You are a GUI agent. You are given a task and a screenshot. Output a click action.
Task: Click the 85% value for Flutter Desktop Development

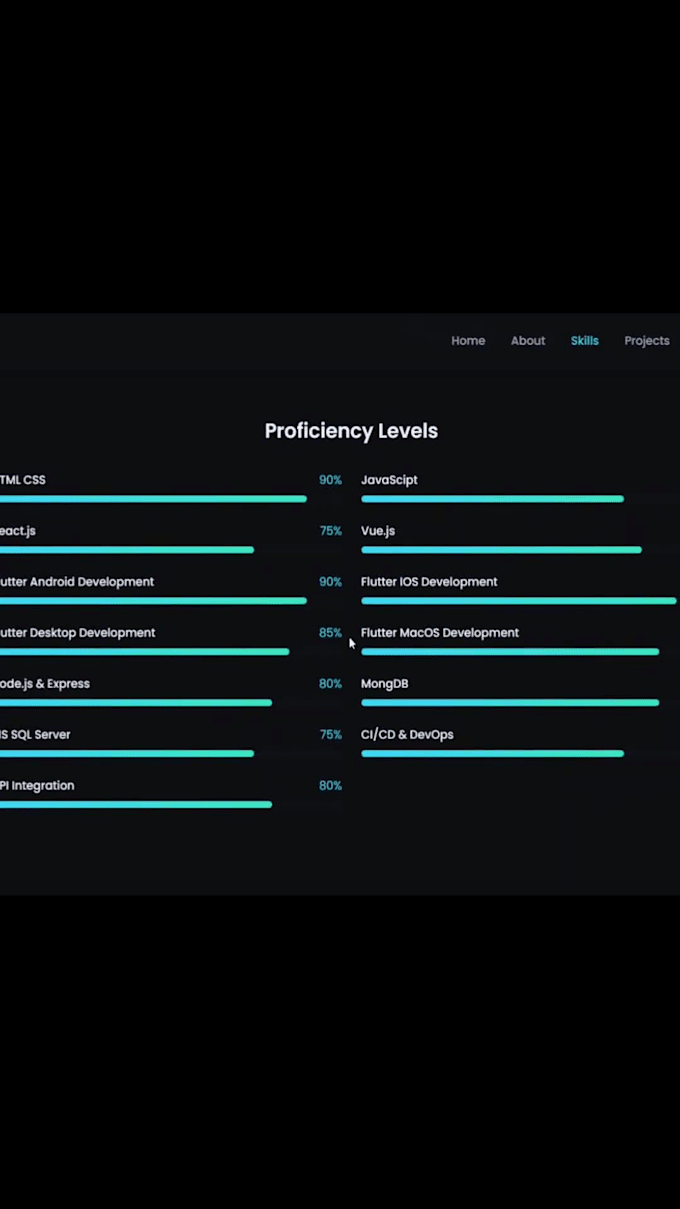tap(330, 633)
